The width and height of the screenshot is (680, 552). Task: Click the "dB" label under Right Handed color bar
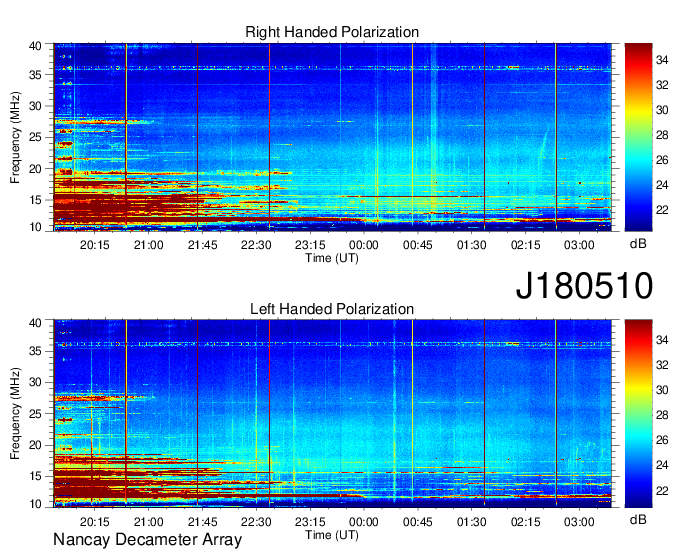pos(638,244)
